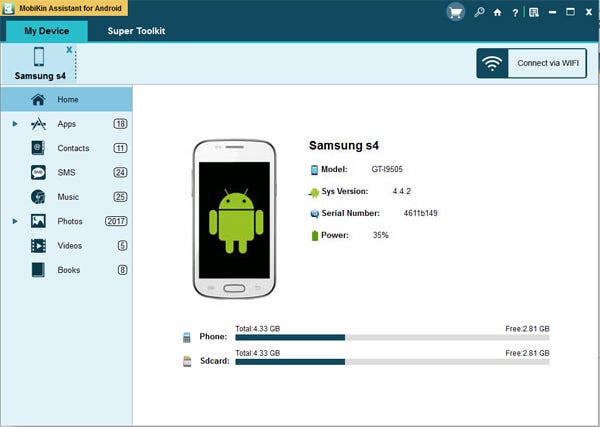Click the Home house icon in sidebar

click(38, 99)
